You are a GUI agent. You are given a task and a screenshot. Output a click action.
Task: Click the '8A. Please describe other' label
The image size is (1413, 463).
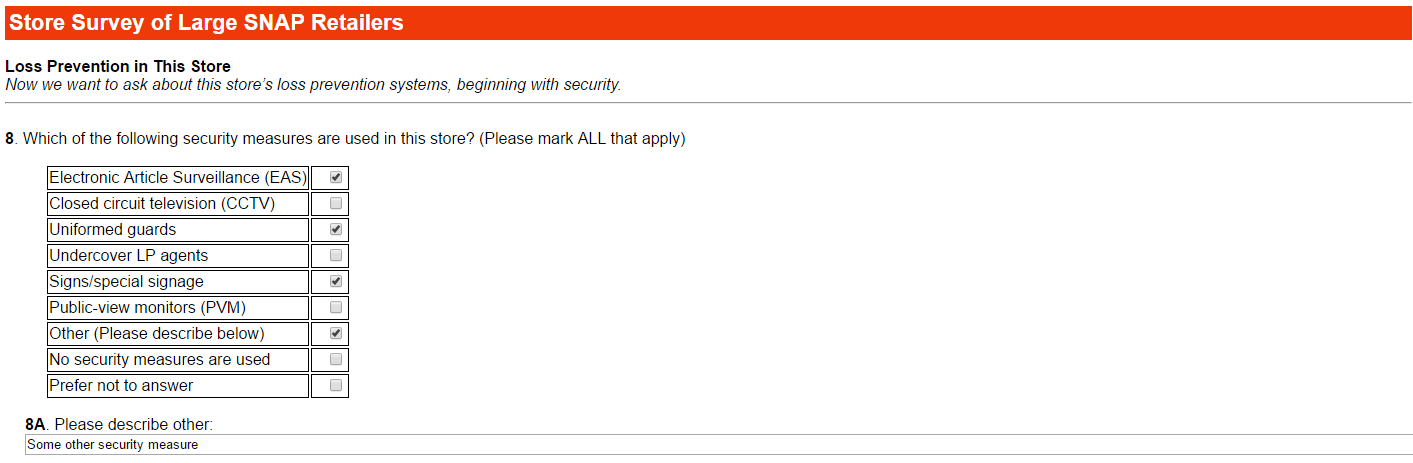[x=119, y=424]
